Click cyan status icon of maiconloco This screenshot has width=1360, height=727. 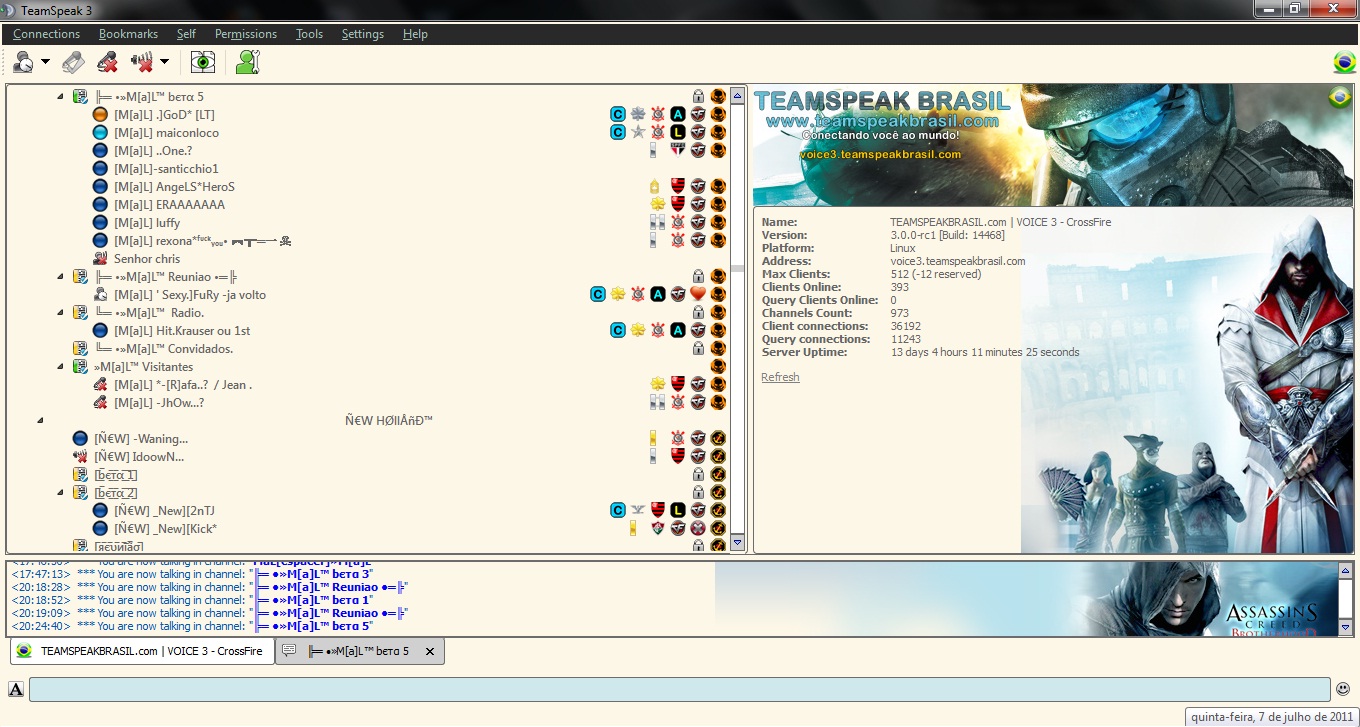click(100, 133)
